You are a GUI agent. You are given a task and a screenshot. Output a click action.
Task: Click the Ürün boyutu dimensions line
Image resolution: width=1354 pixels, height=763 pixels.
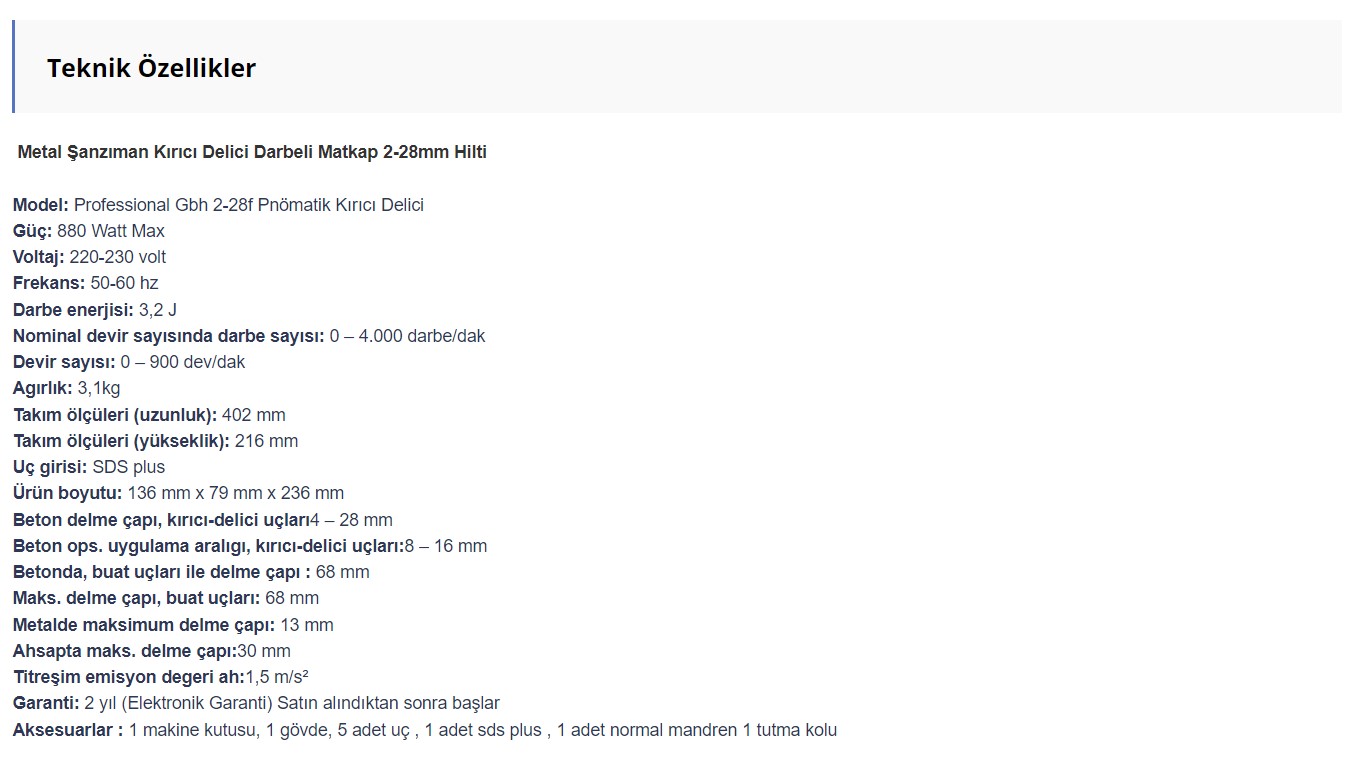(179, 493)
